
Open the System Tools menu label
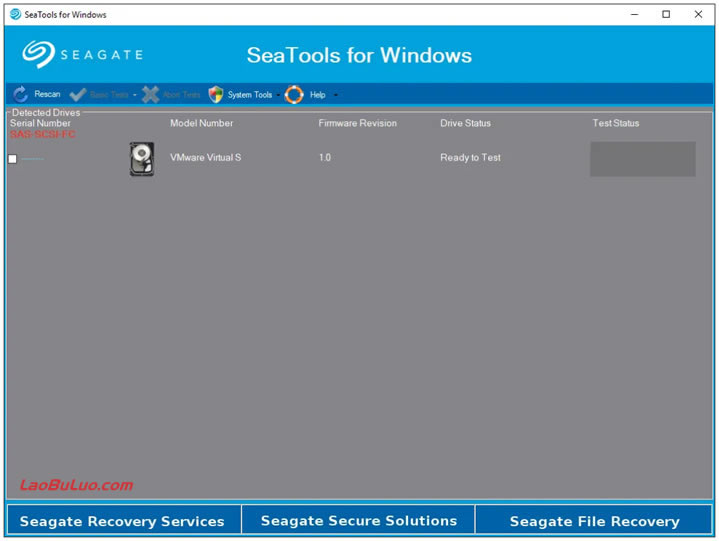pyautogui.click(x=250, y=94)
